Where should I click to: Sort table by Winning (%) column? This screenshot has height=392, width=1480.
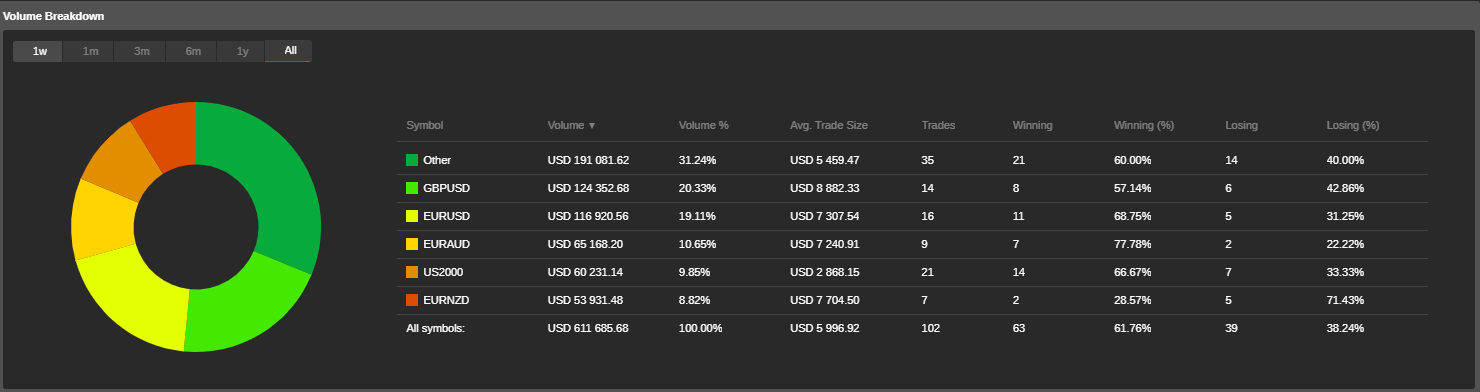point(1144,126)
